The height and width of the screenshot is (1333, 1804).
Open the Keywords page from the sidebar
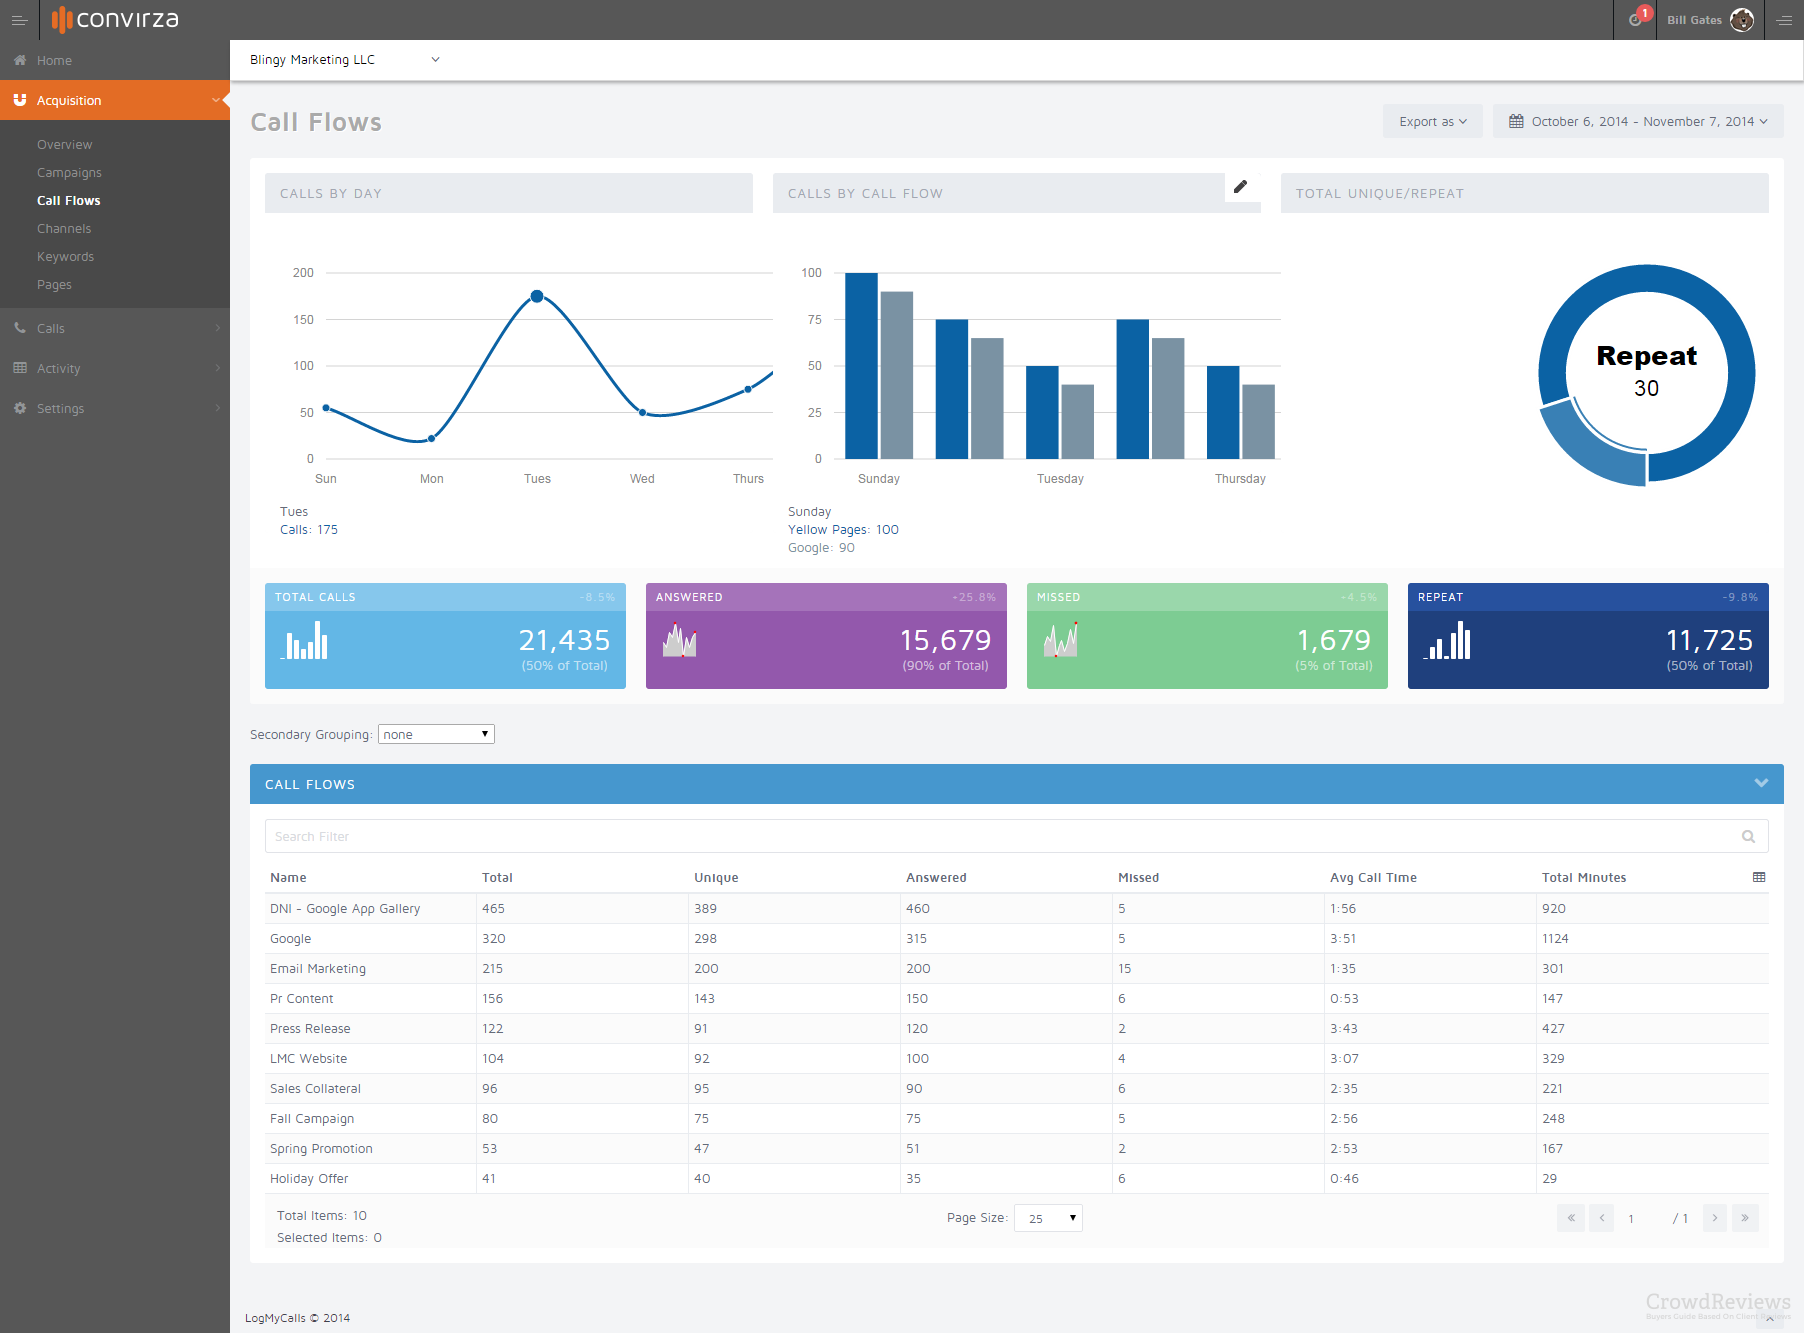pos(65,256)
